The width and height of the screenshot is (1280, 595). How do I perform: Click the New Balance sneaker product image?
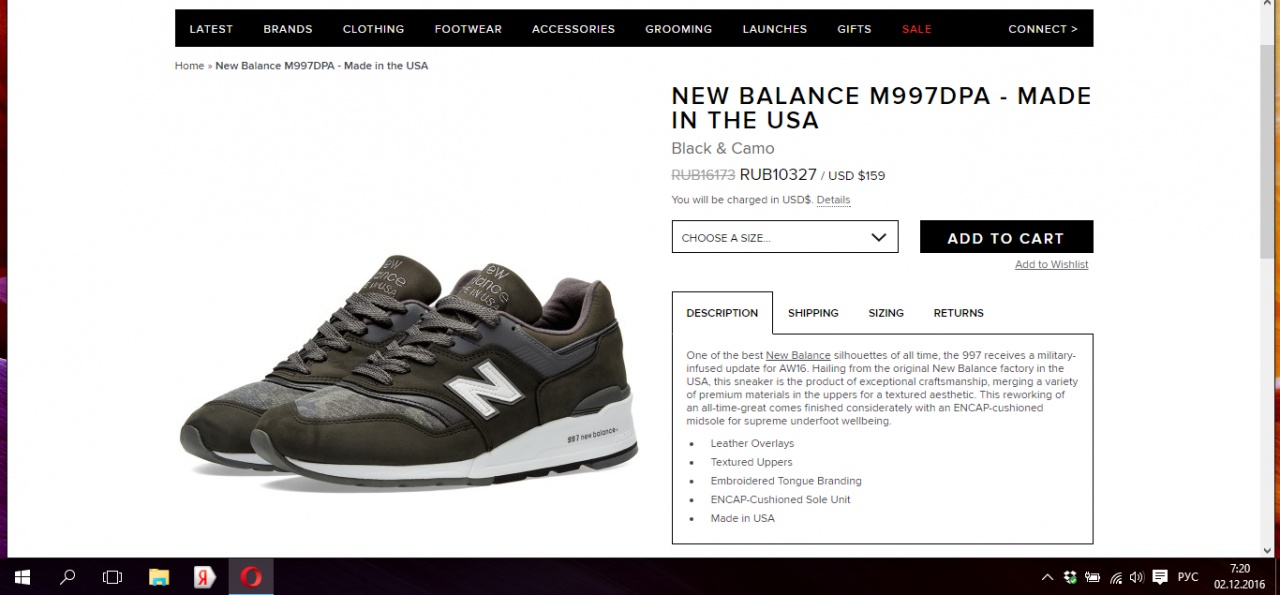coord(409,376)
